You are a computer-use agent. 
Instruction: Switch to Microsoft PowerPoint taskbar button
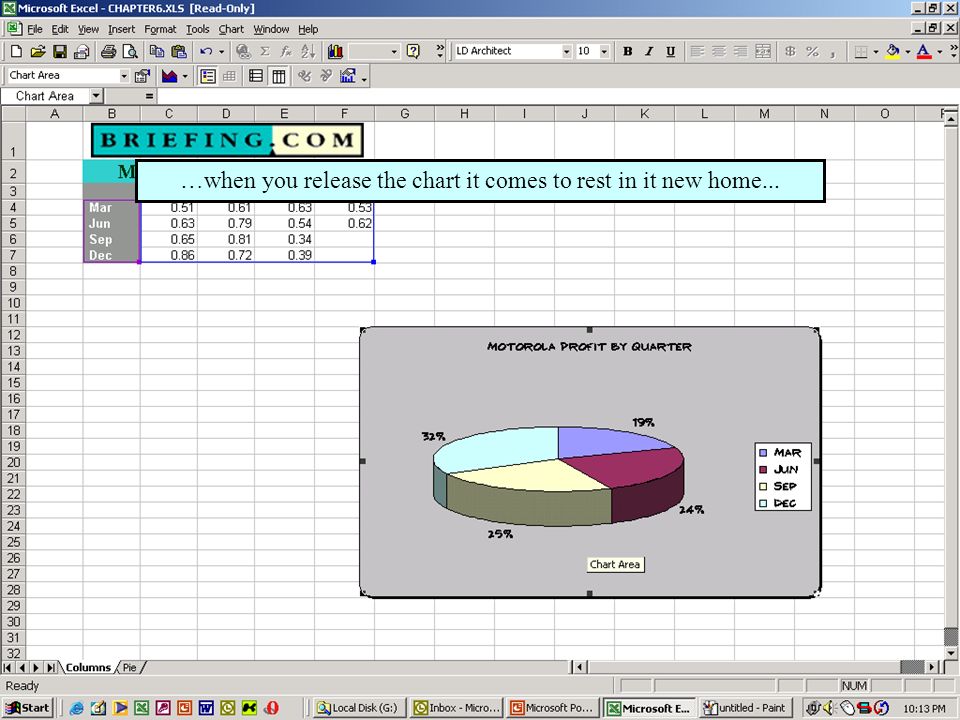[553, 708]
